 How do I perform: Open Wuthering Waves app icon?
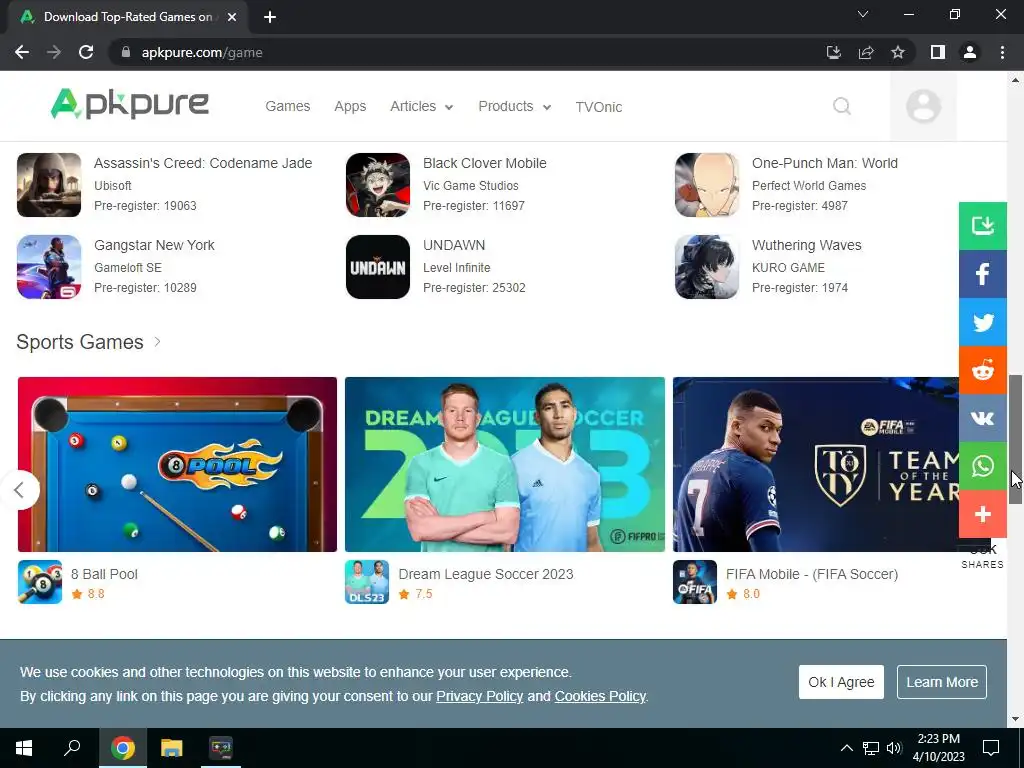pyautogui.click(x=707, y=267)
